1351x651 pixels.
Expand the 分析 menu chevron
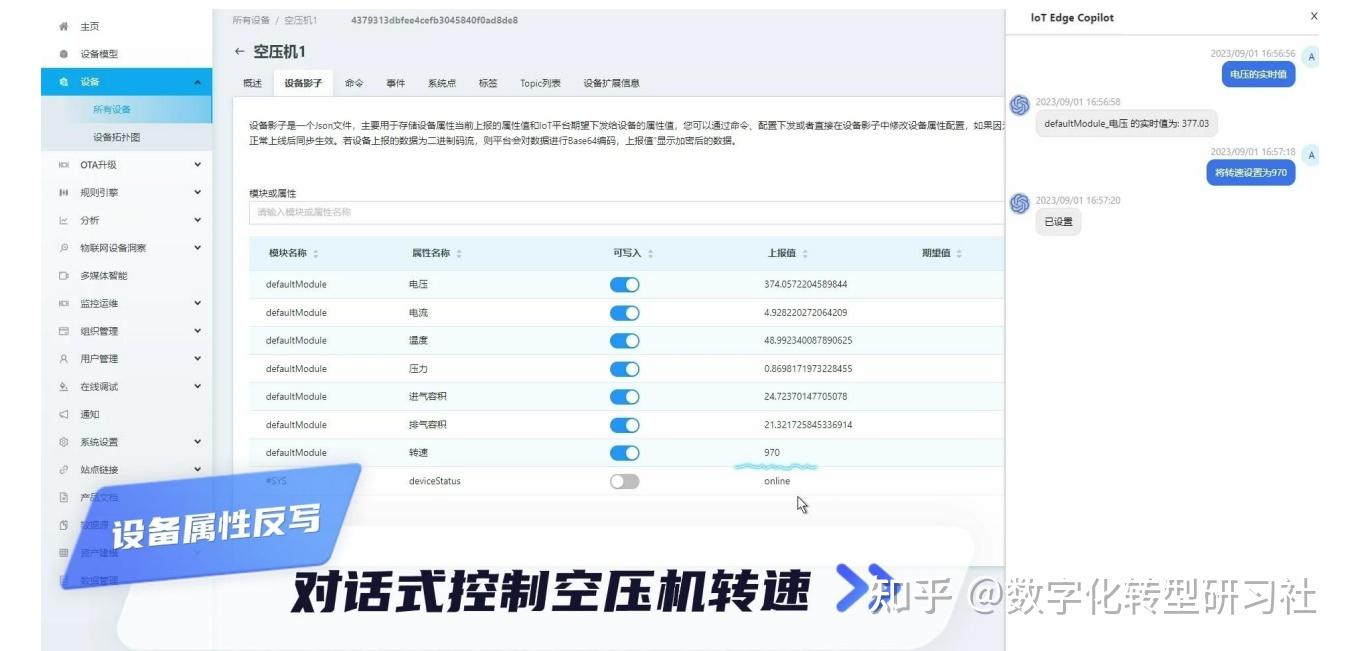click(x=198, y=220)
